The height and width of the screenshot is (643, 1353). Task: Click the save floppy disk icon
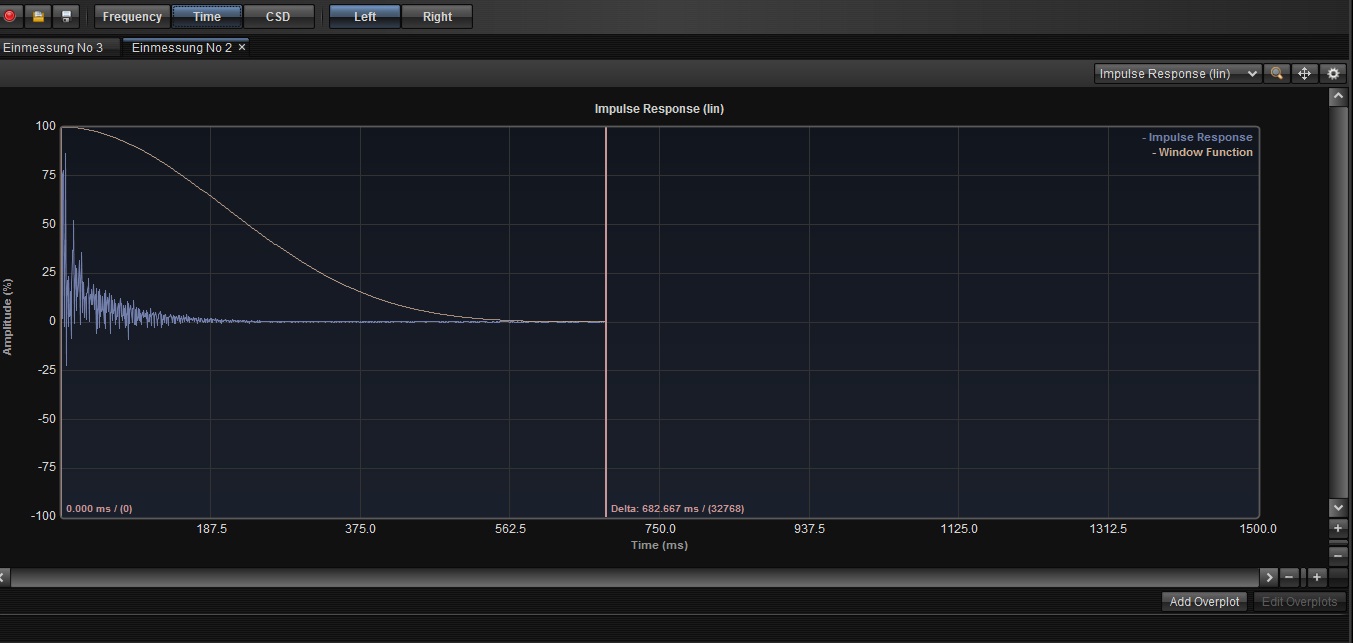66,16
